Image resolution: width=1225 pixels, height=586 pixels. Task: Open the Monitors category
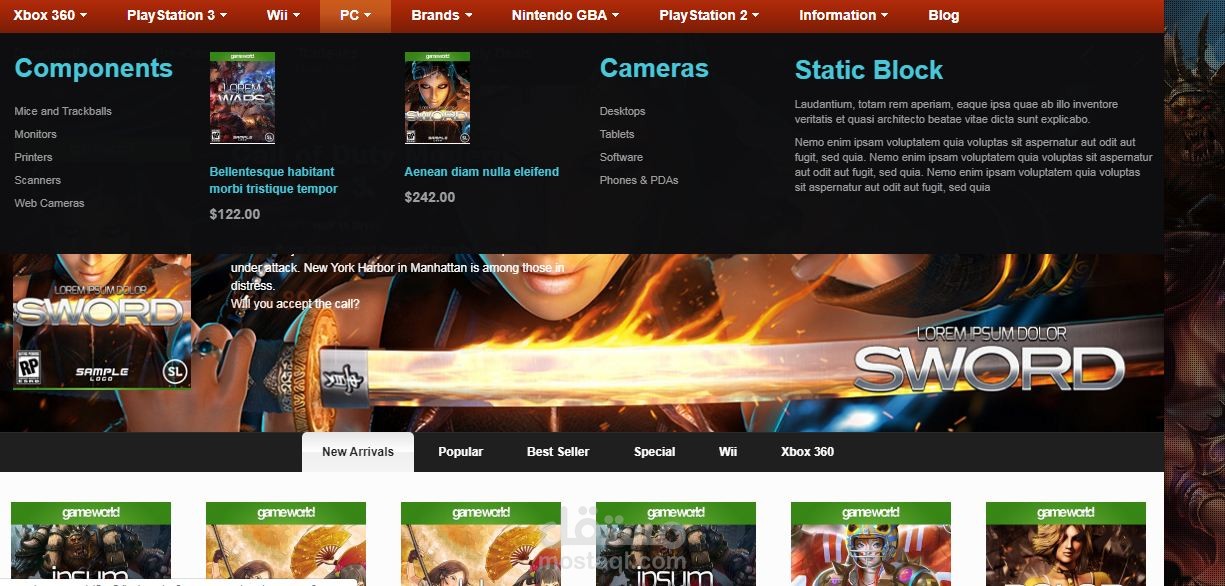click(x=35, y=134)
